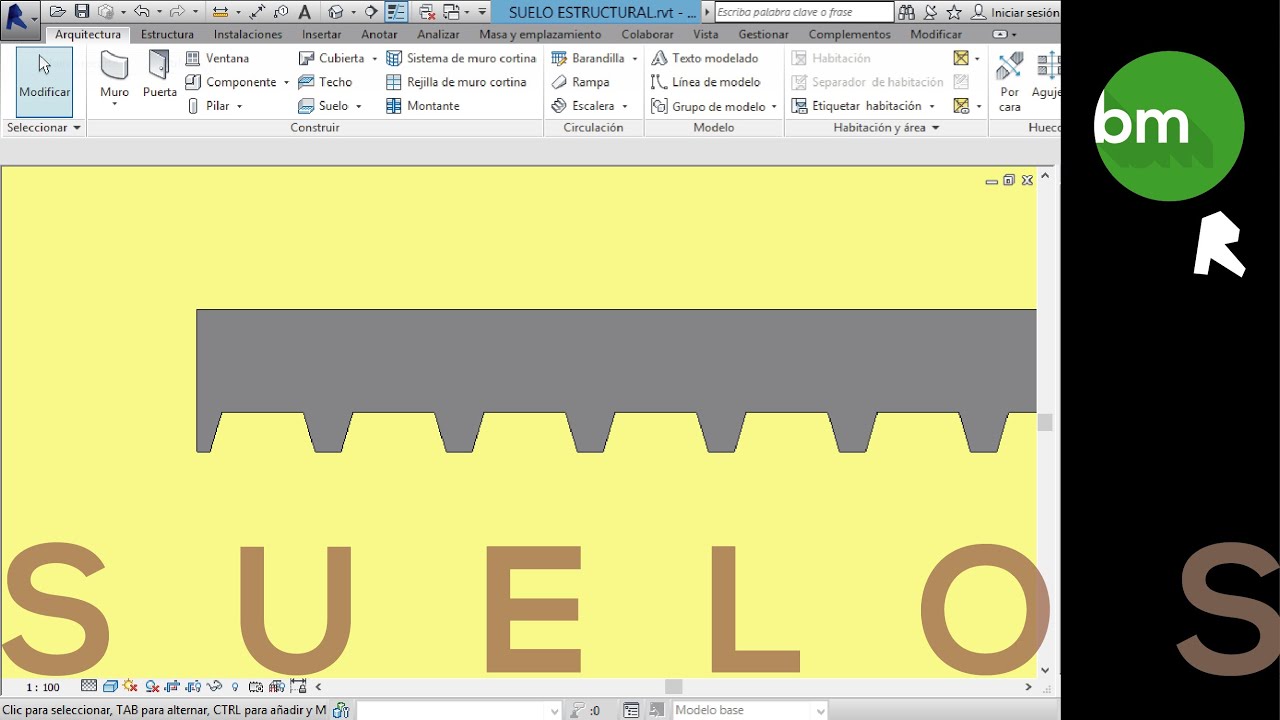The height and width of the screenshot is (720, 1280).
Task: Toggle temporary hide/isolate glasses icon
Action: (x=214, y=686)
